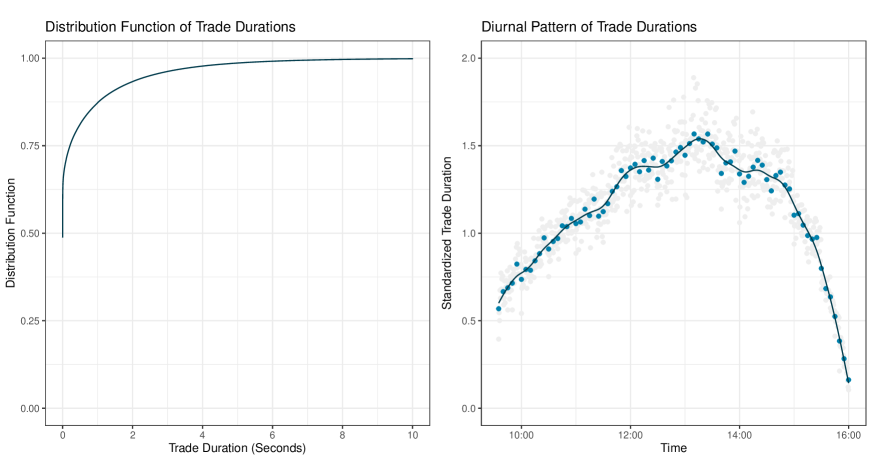The height and width of the screenshot is (476, 872).
Task: Click the x-axis tick label 6
Action: tap(272, 435)
